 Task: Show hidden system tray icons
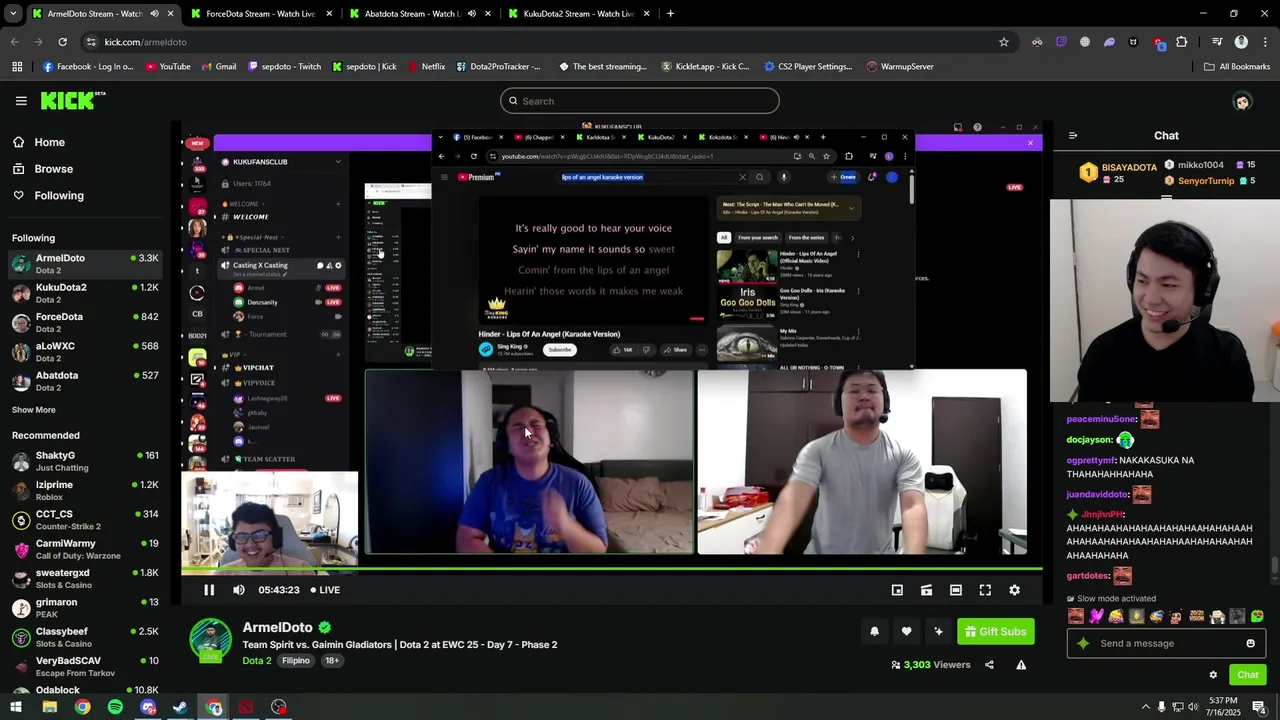tap(1146, 708)
